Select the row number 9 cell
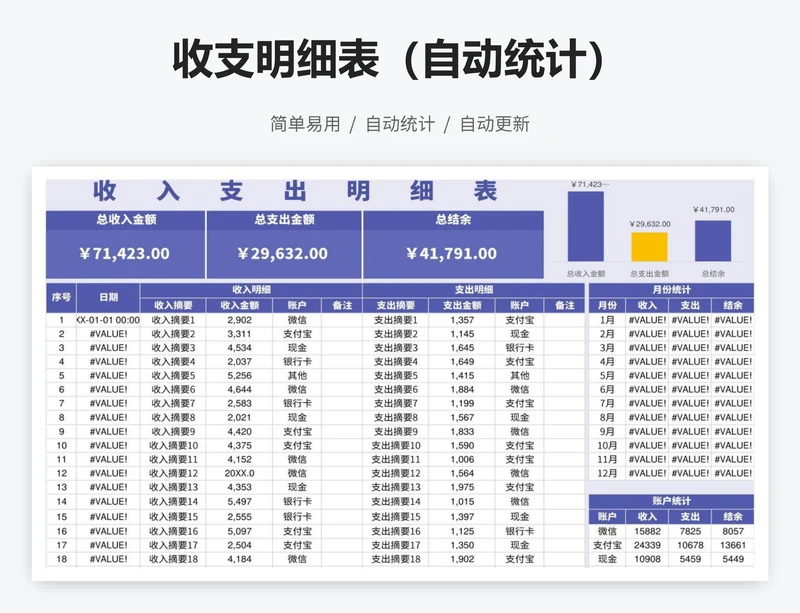This screenshot has height=613, width=800. [x=61, y=431]
